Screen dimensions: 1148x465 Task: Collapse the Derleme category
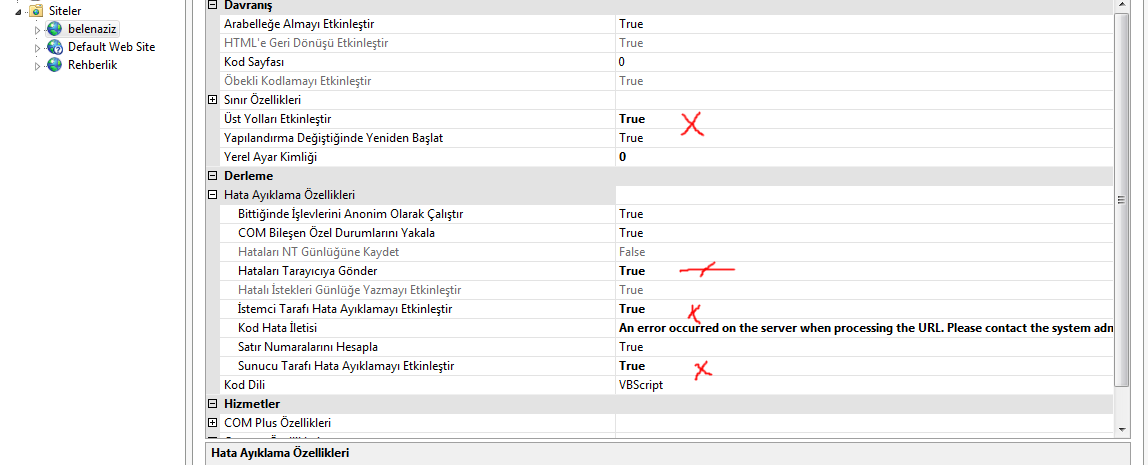[212, 176]
